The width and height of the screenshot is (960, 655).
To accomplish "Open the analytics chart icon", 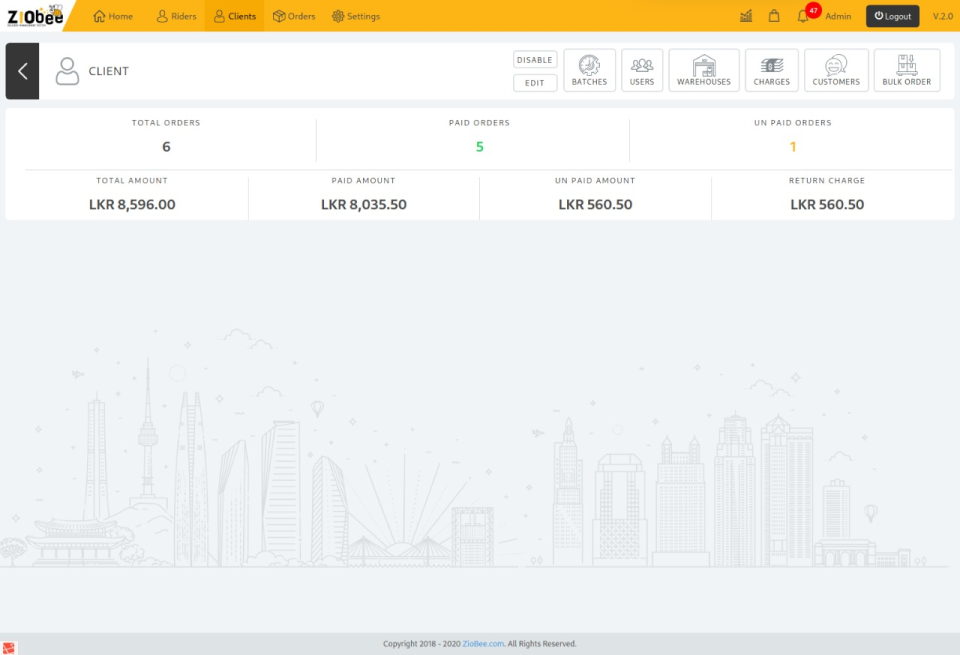I will 744,15.
